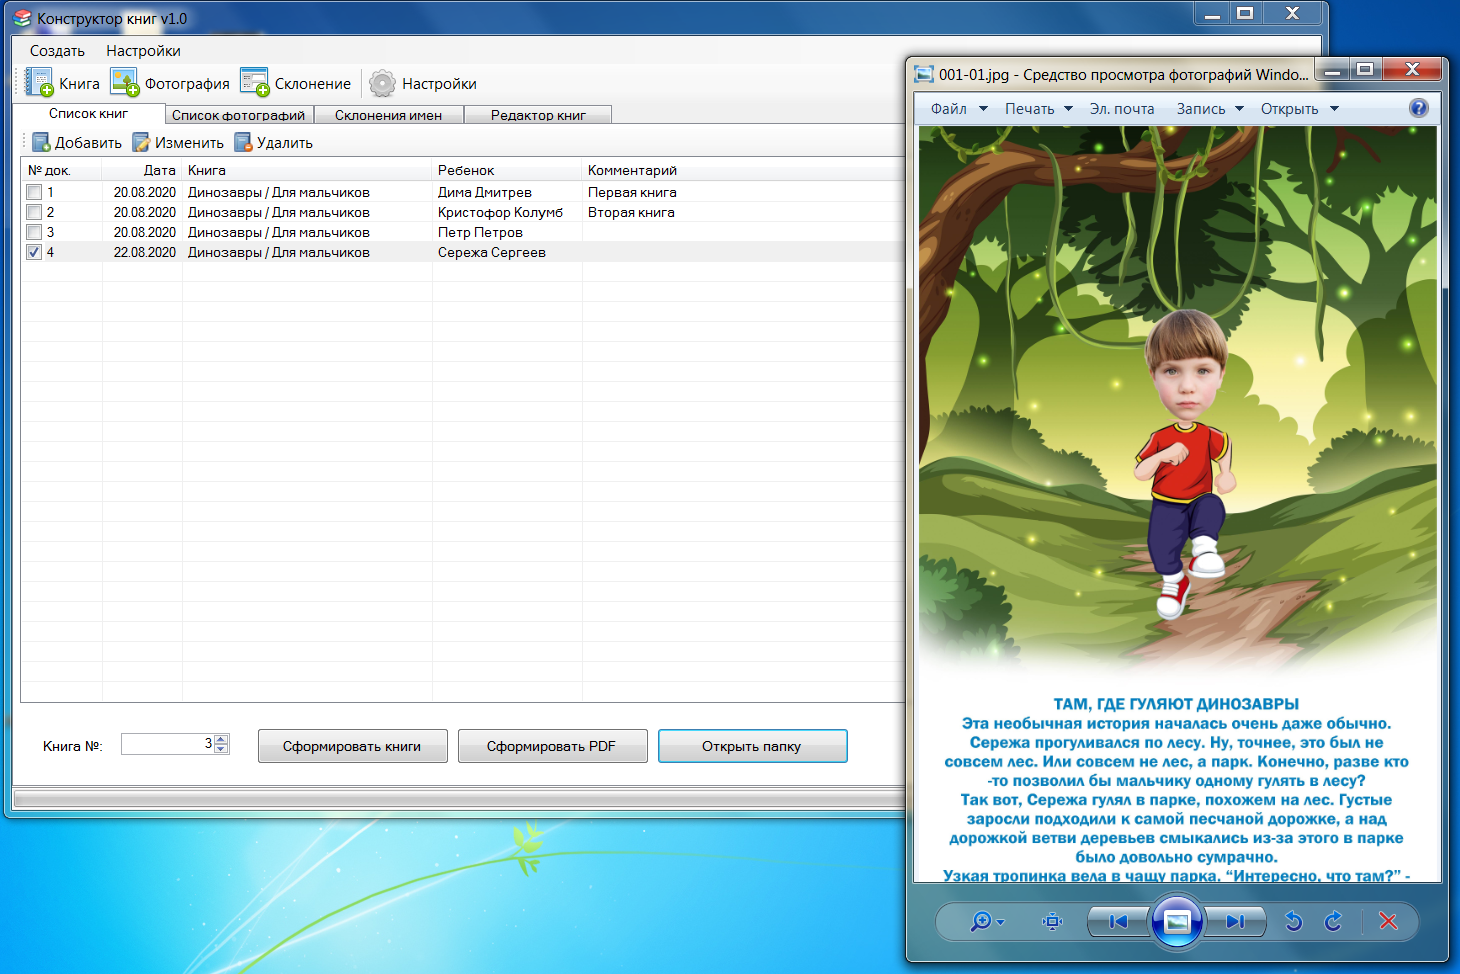Click the Ребенок column header

507,170
